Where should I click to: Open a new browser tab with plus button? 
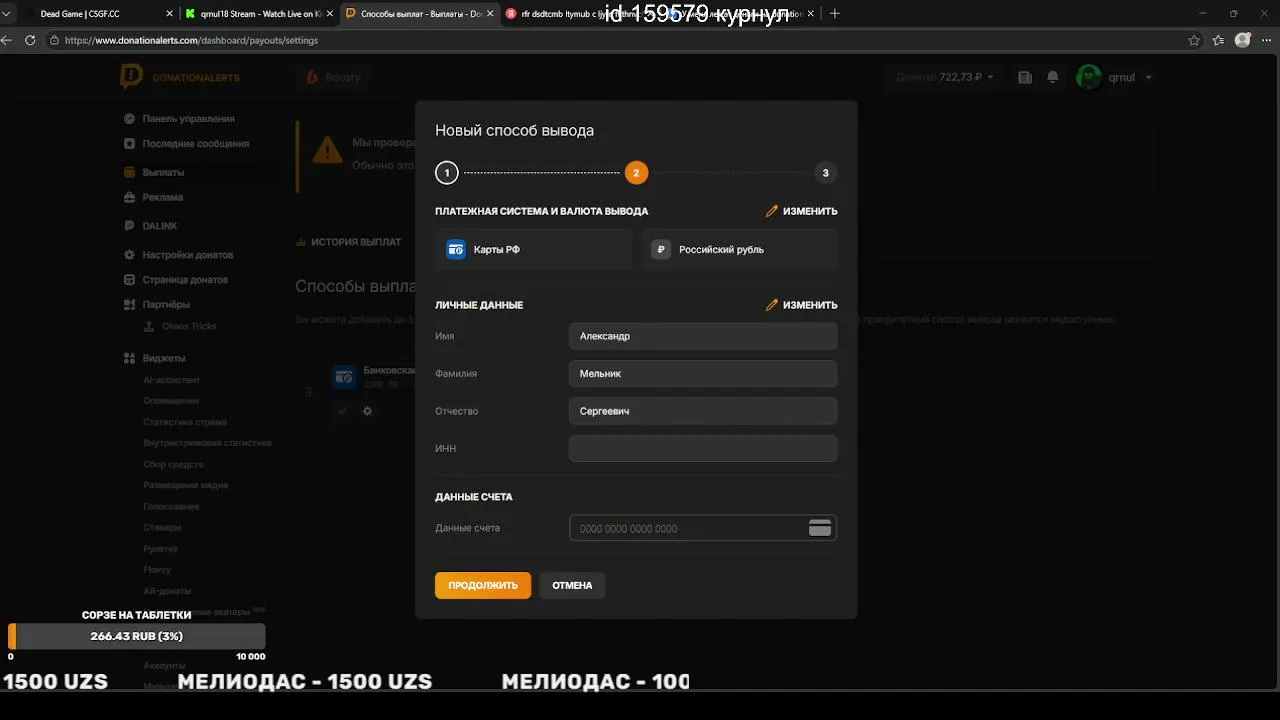click(835, 14)
